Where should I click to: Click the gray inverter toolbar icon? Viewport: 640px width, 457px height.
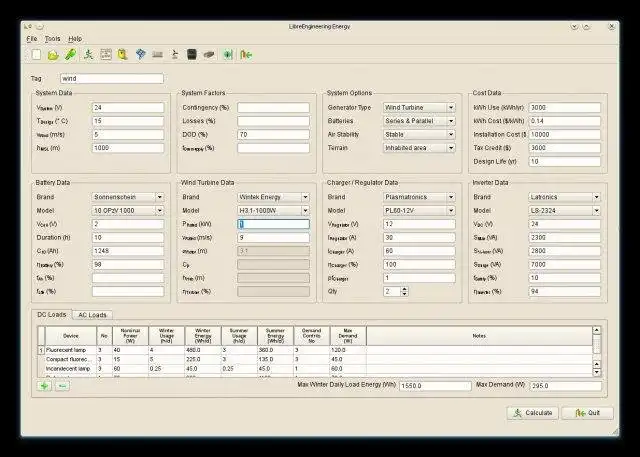pyautogui.click(x=209, y=54)
